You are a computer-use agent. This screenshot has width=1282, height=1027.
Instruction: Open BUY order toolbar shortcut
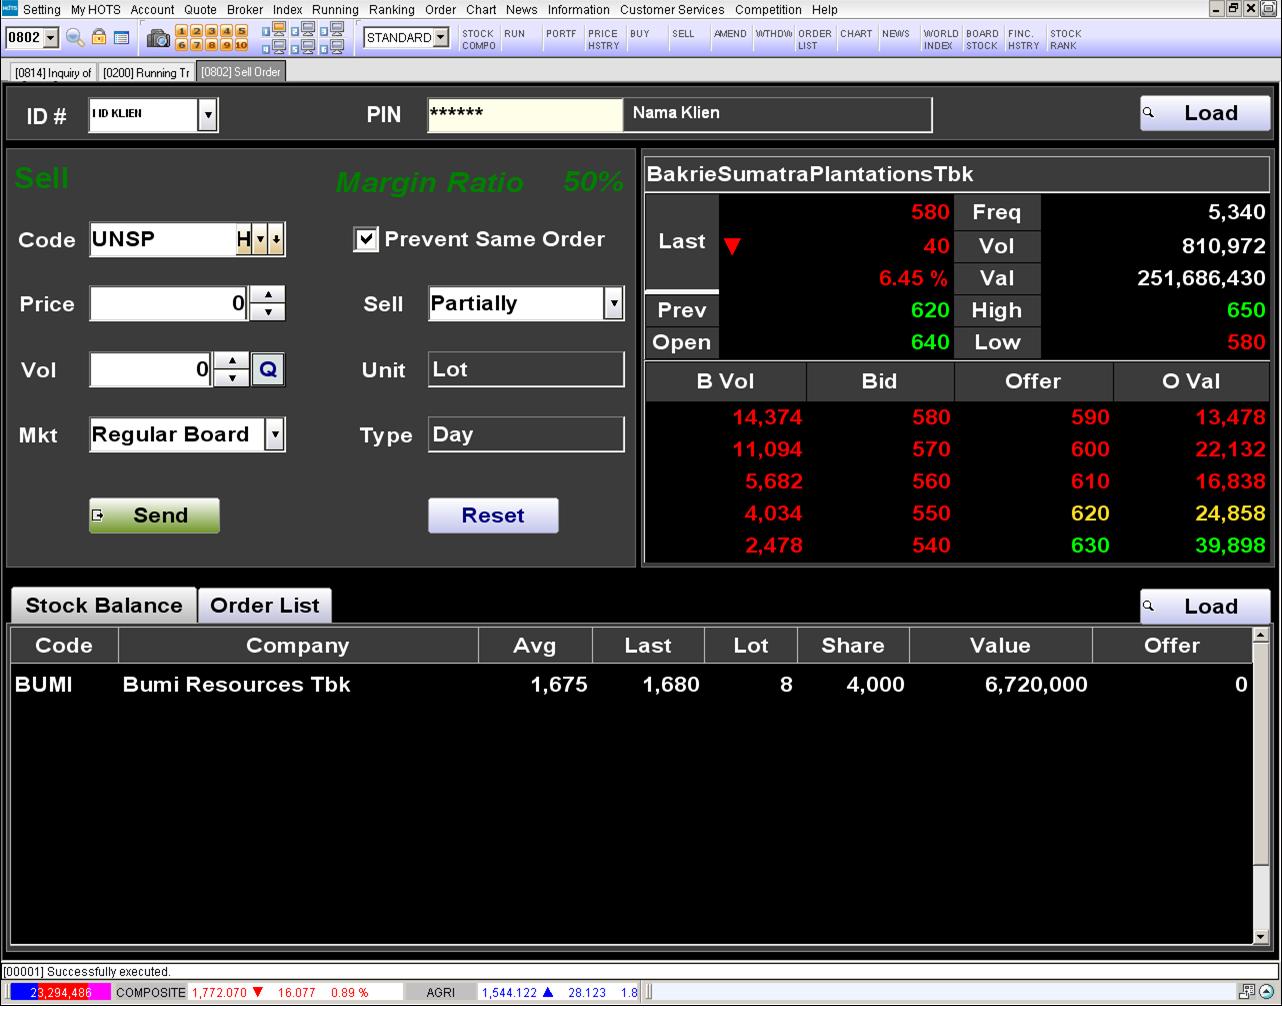(640, 34)
